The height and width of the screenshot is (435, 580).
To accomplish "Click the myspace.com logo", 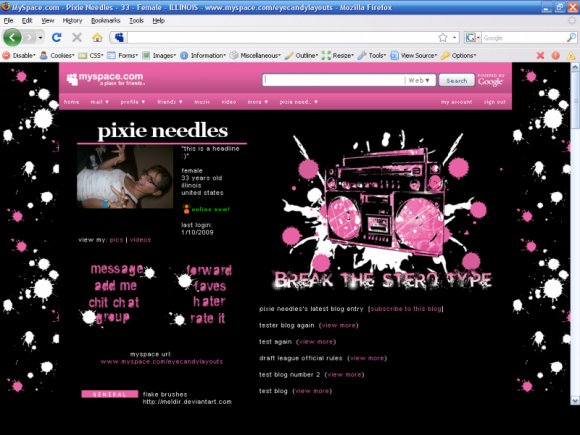I will pos(105,79).
